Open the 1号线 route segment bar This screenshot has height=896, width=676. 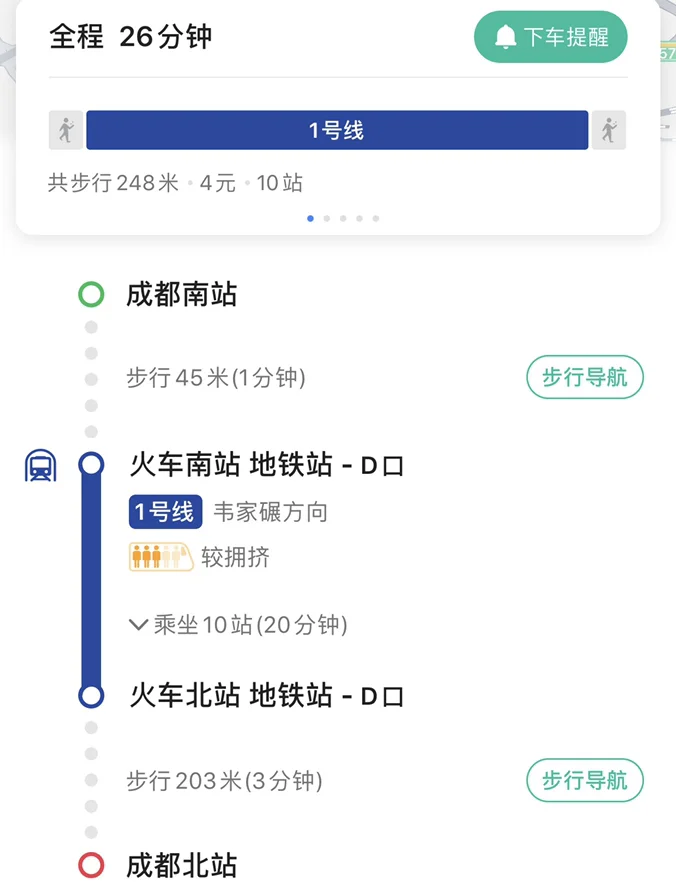(x=338, y=129)
